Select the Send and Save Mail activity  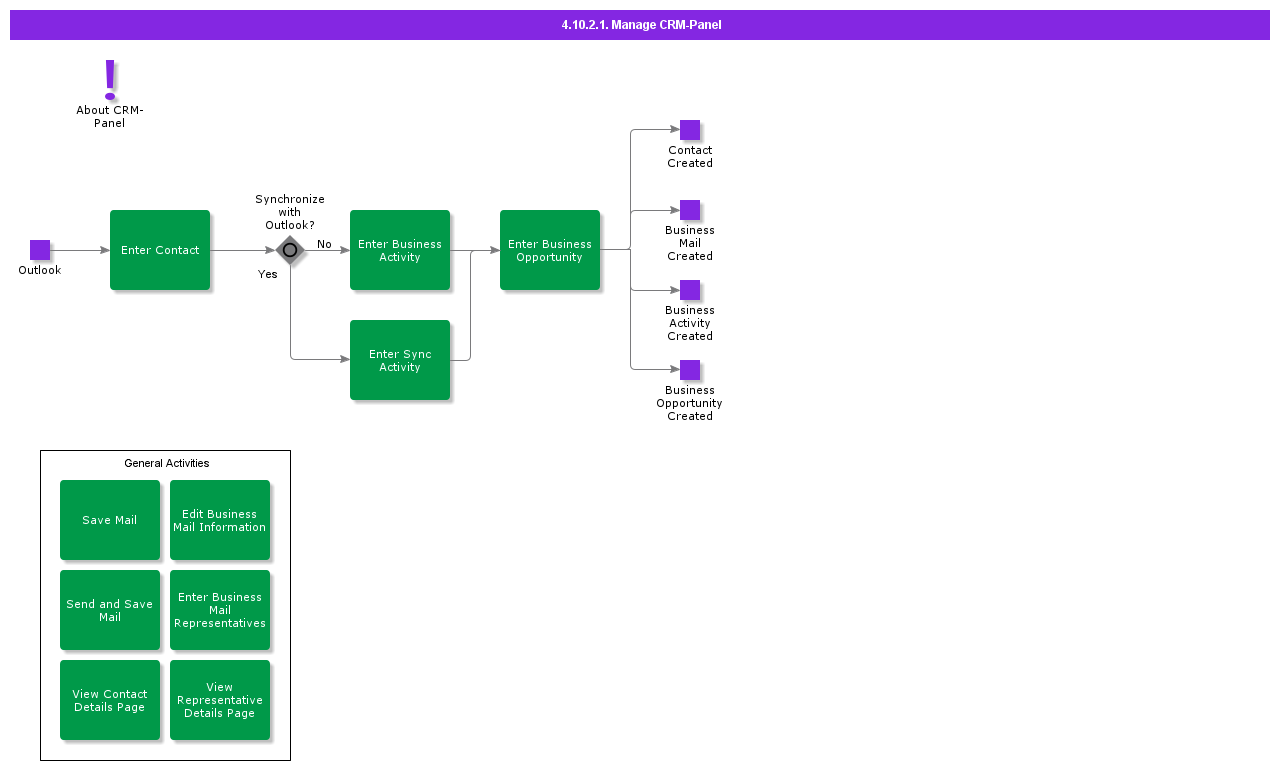[110, 610]
